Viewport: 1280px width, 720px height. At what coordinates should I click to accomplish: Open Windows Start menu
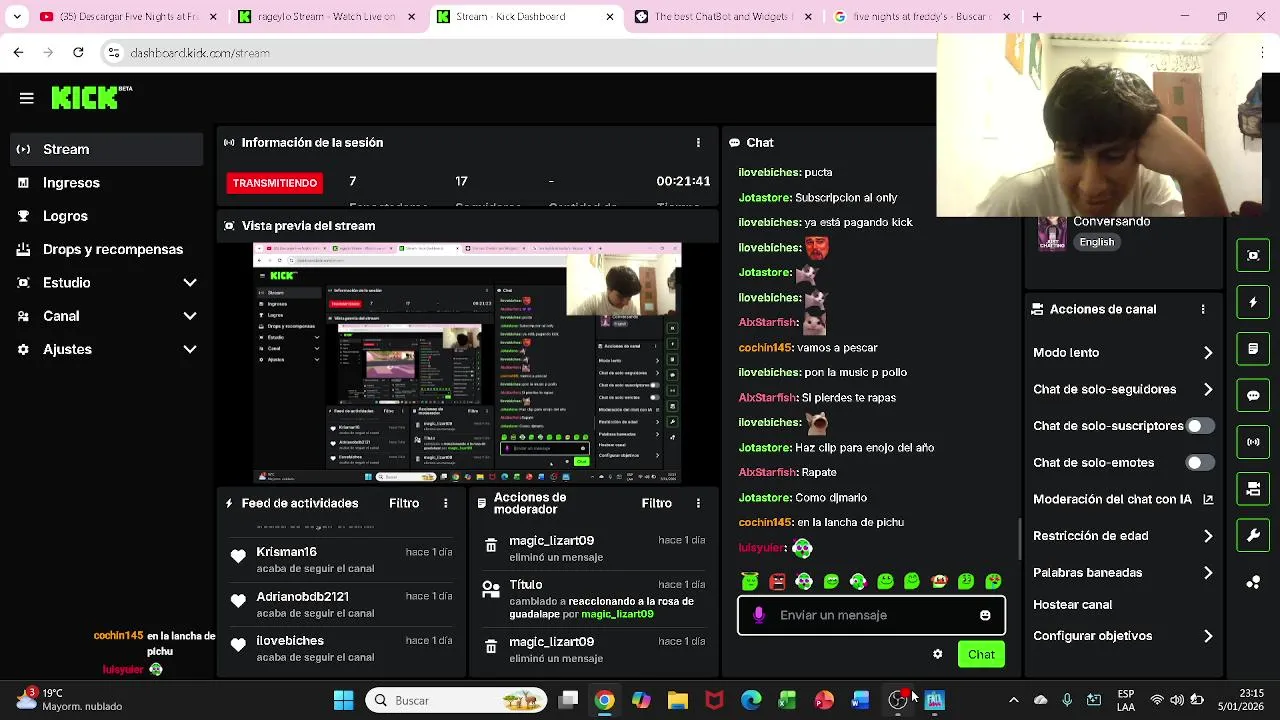tap(344, 700)
